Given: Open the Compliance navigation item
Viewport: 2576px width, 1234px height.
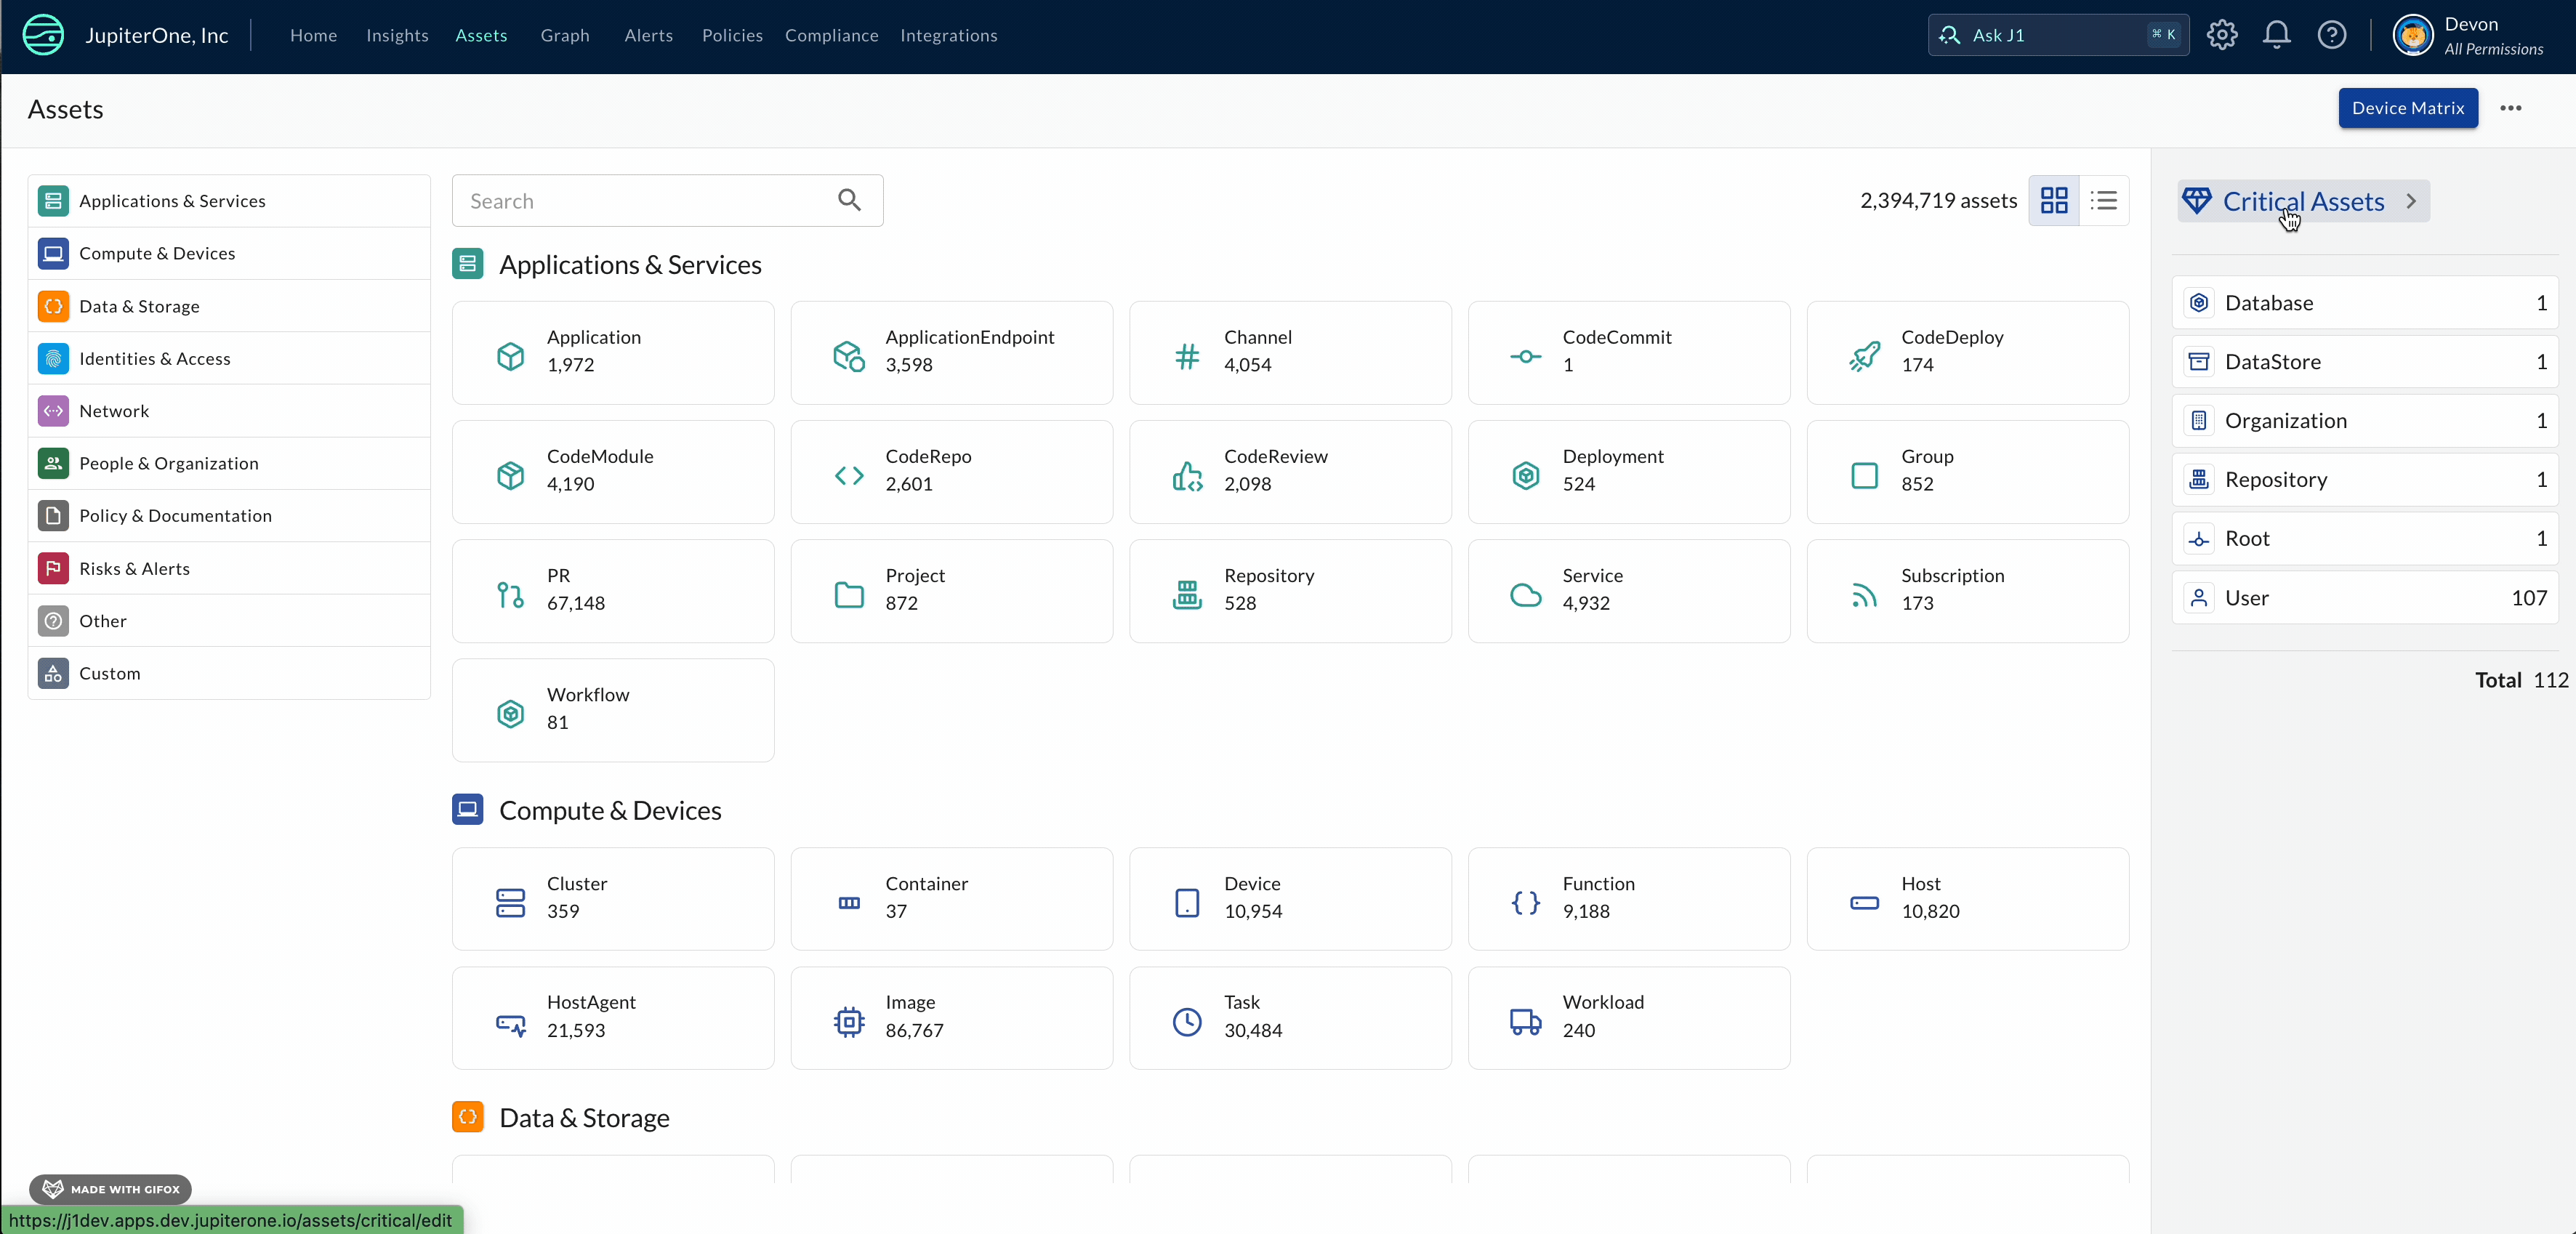Looking at the screenshot, I should point(831,35).
